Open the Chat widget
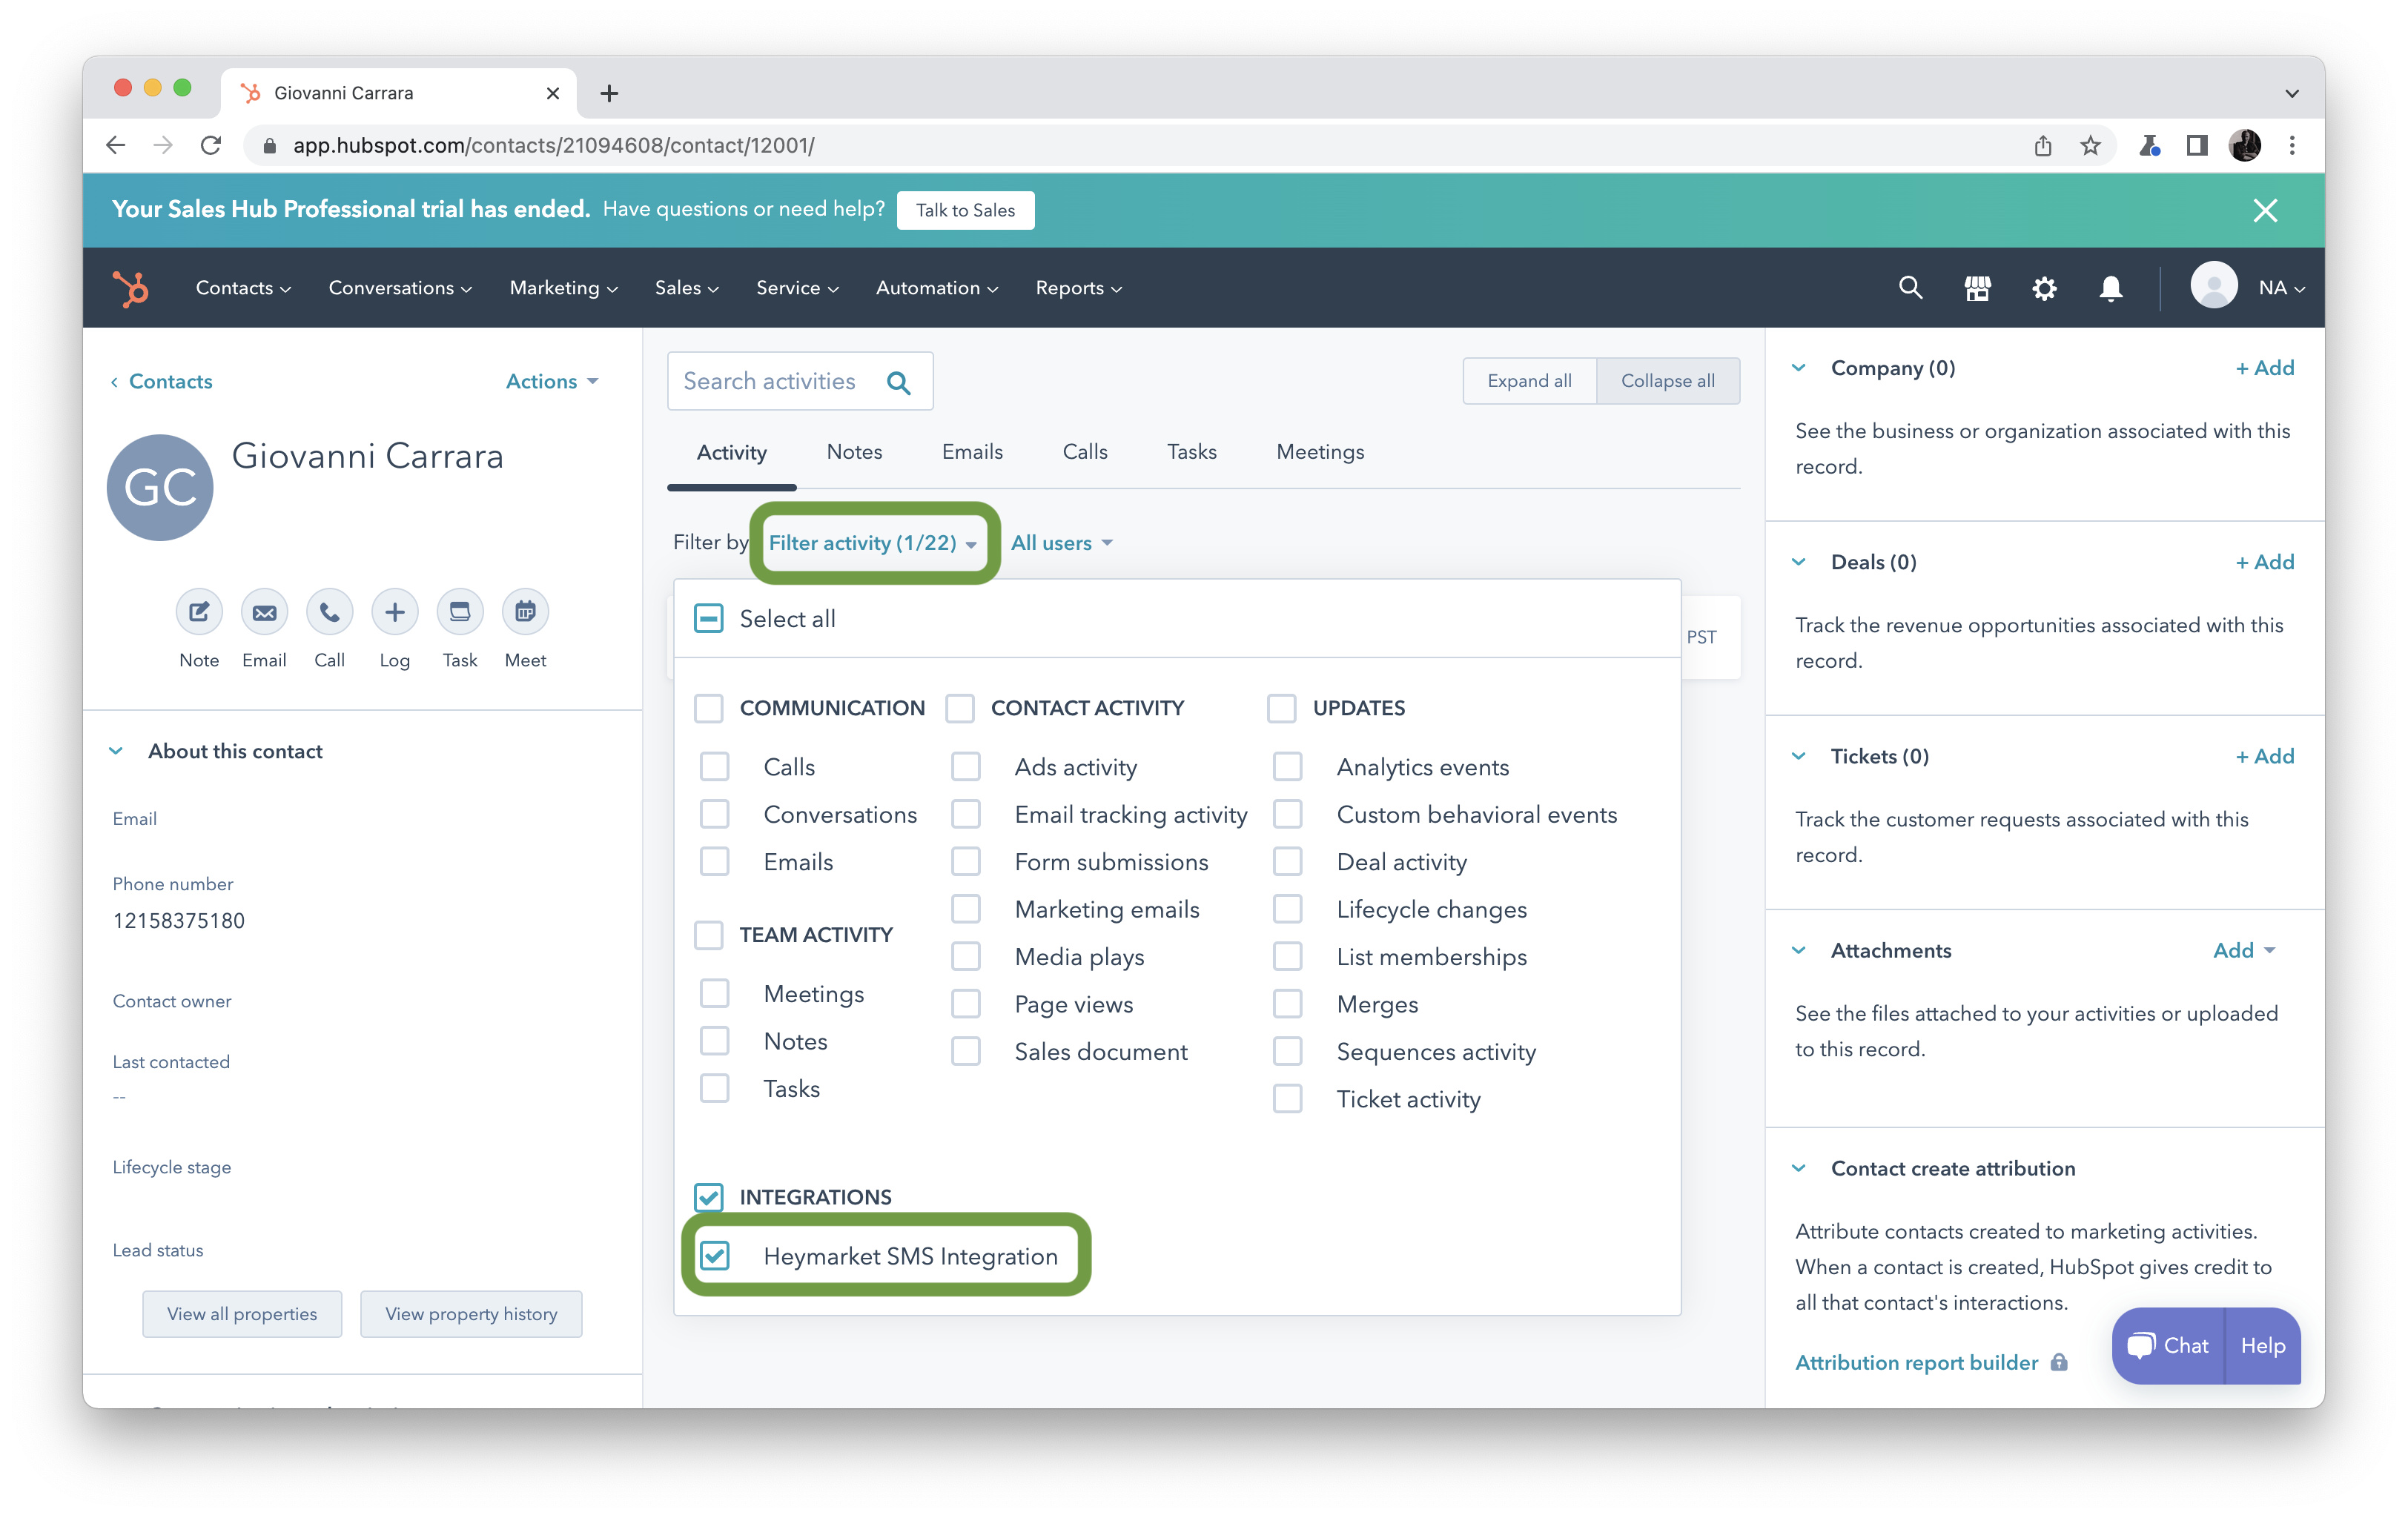Screen dimensions: 2408x1518 tap(2167, 1346)
